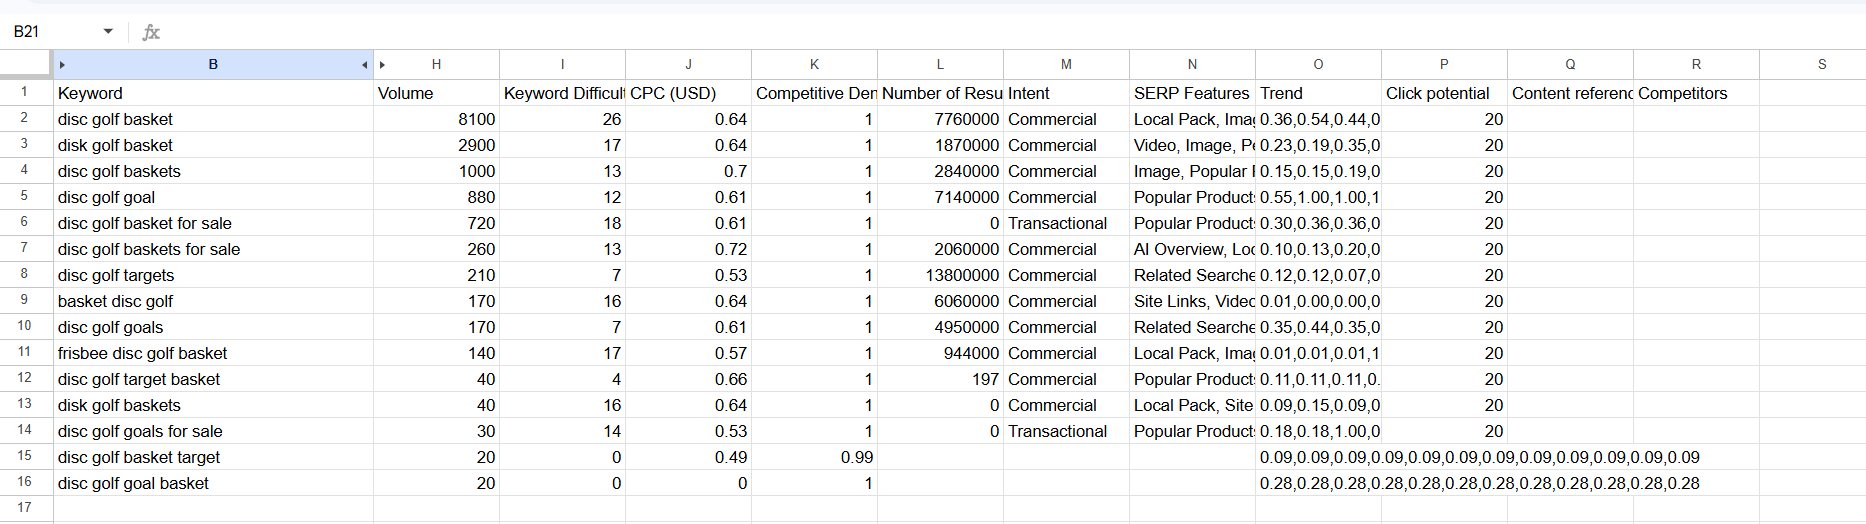Select column I header
This screenshot has width=1866, height=524.
pos(562,64)
